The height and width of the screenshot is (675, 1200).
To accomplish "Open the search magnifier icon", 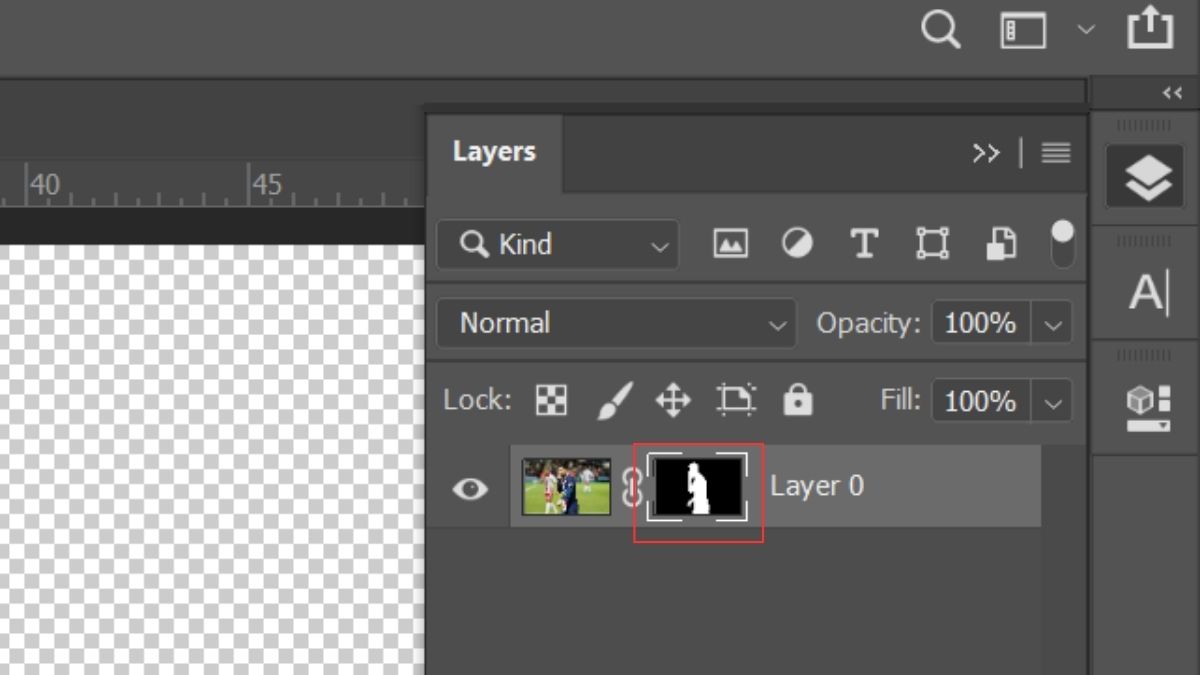I will tap(940, 30).
